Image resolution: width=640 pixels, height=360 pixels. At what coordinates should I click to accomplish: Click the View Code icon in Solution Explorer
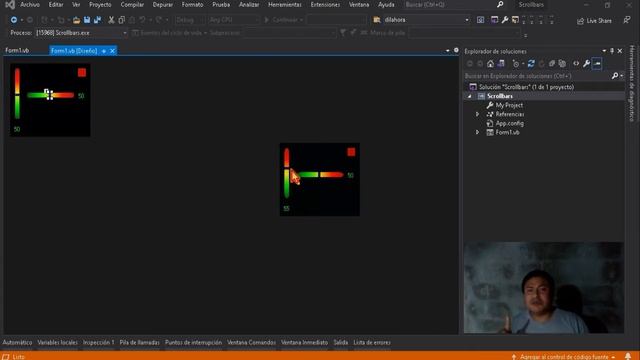[576, 64]
